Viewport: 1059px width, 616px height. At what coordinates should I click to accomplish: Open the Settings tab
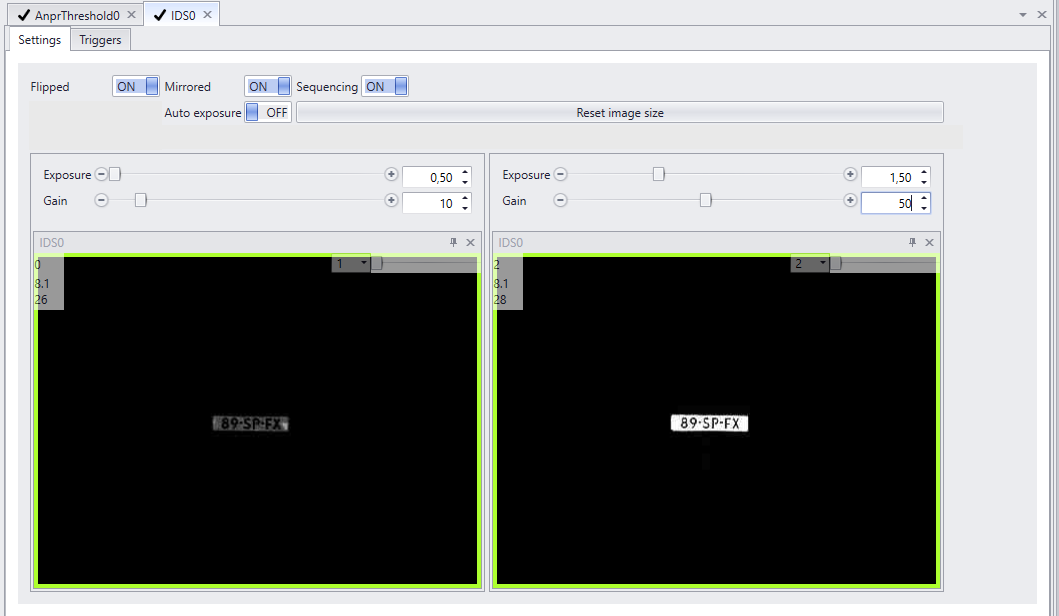click(39, 40)
